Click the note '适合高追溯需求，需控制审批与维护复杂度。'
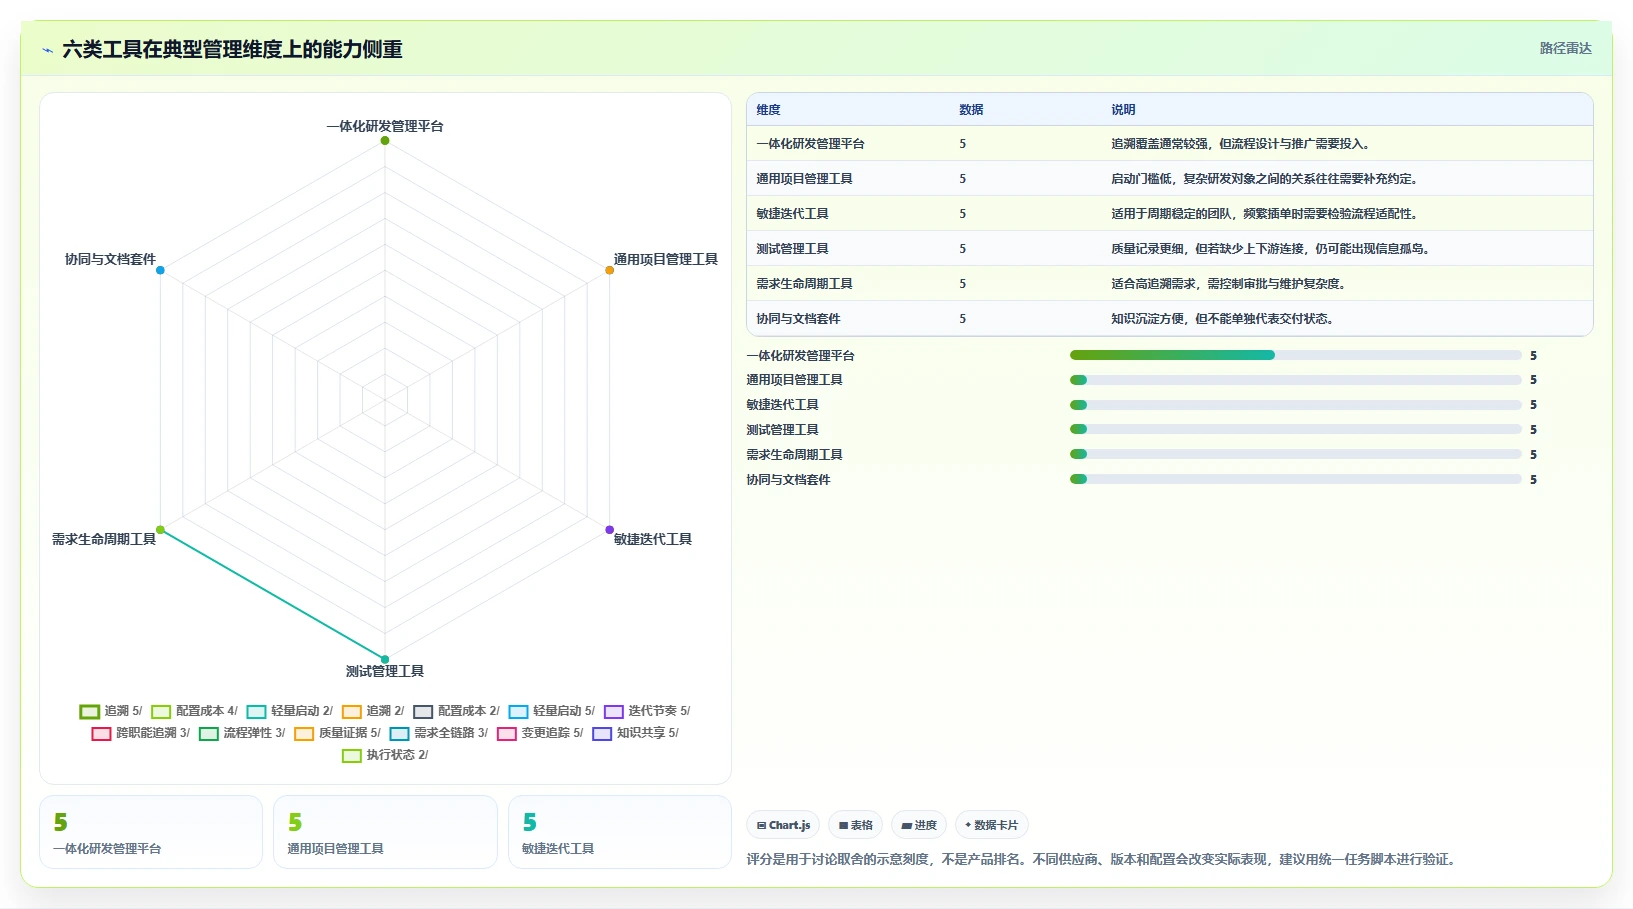Viewport: 1633px width, 909px height. coord(1229,284)
